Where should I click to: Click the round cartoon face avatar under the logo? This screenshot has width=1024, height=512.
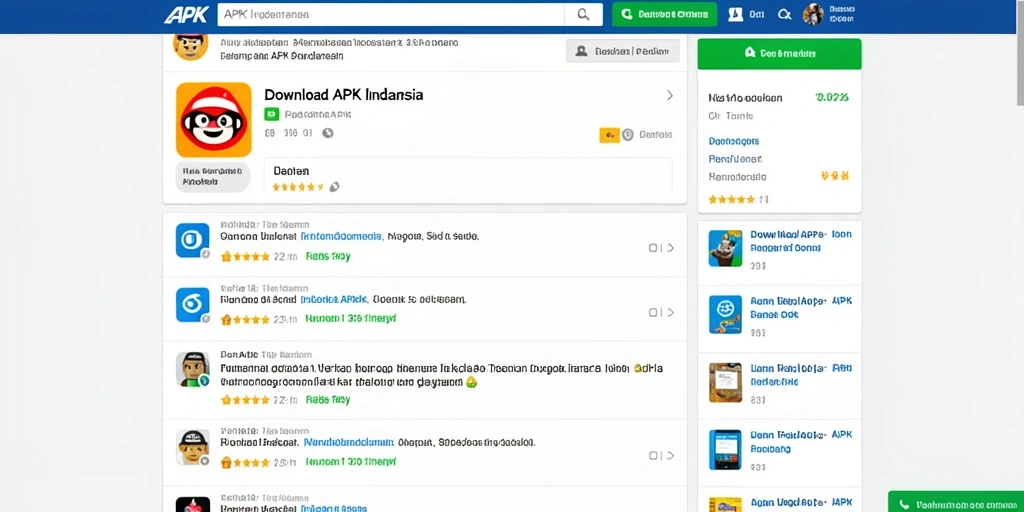tap(191, 44)
